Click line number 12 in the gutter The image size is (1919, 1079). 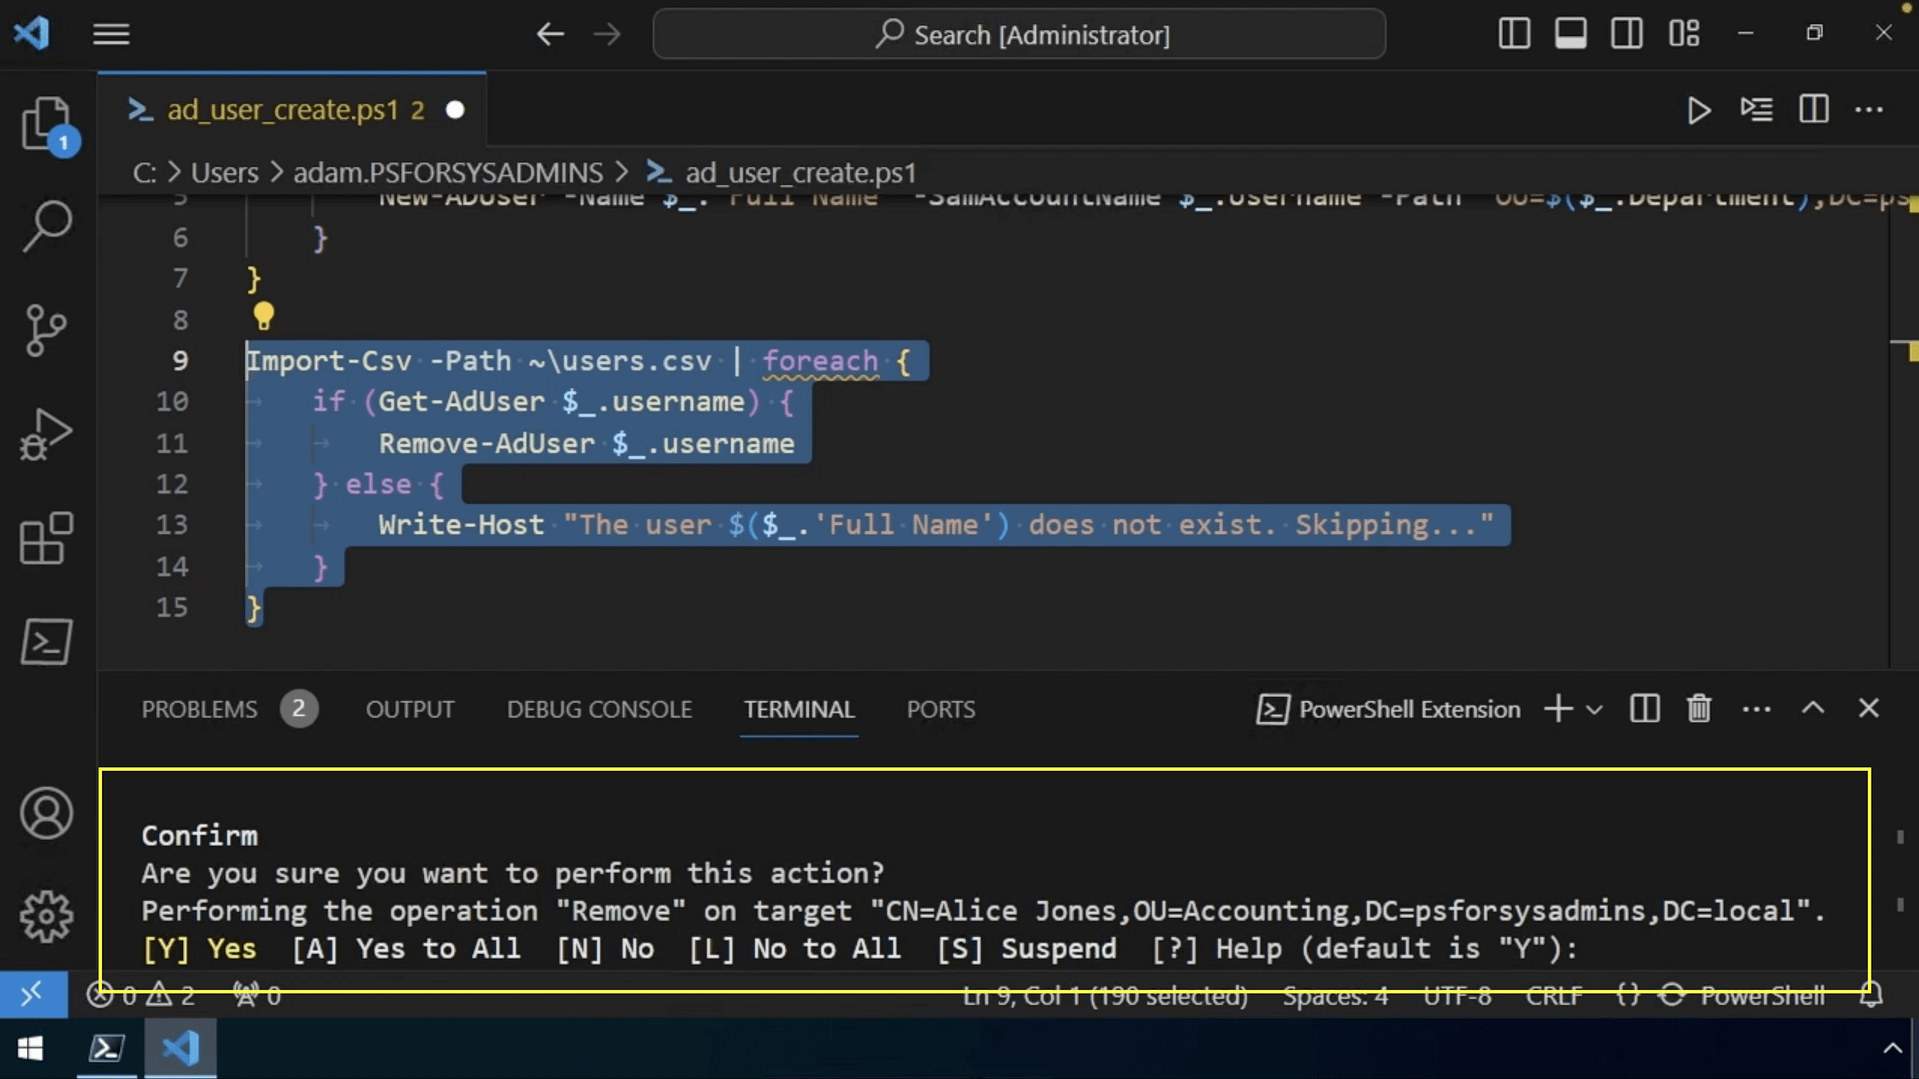click(x=172, y=484)
